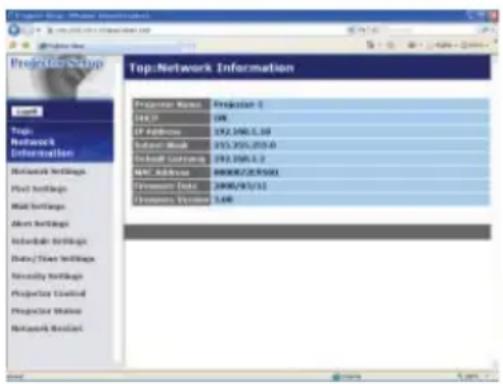Click the subnet mask value 255.255.255.0

[245, 145]
